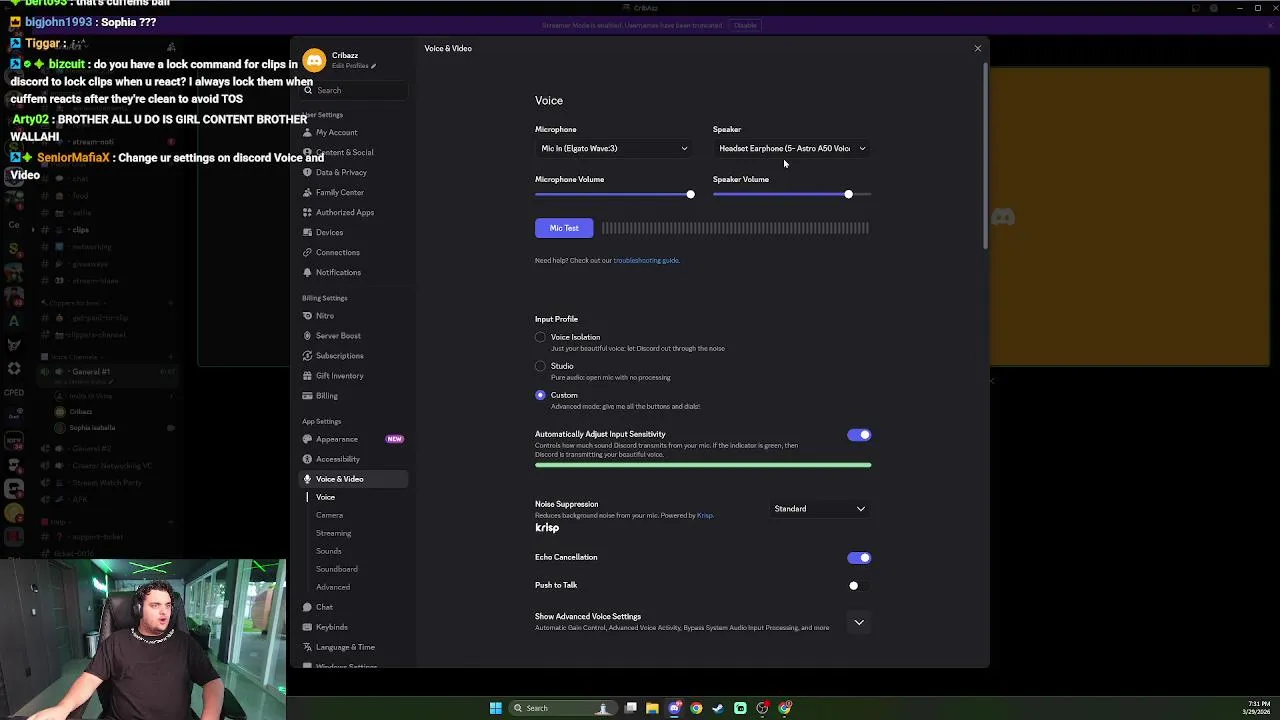1280x720 pixels.
Task: Start the Mic Test
Action: [x=564, y=228]
